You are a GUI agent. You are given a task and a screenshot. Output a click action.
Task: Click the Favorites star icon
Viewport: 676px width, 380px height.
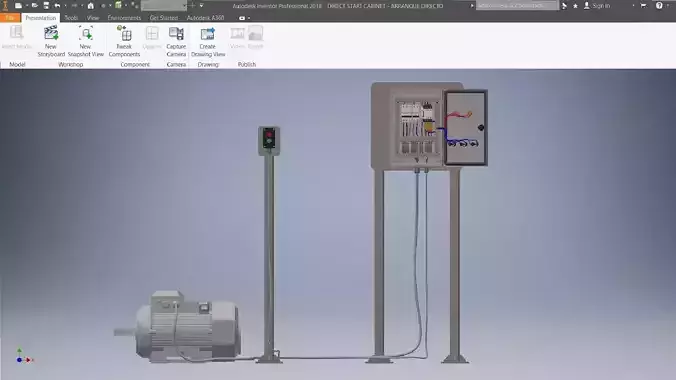[x=575, y=6]
